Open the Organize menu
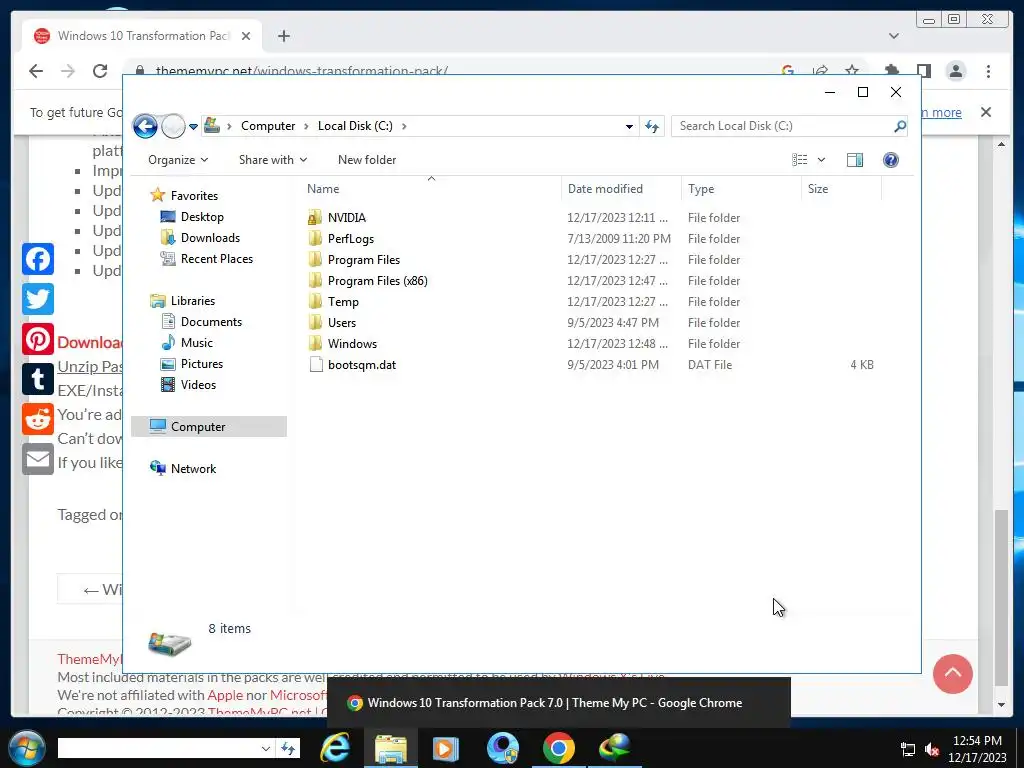 pos(178,160)
